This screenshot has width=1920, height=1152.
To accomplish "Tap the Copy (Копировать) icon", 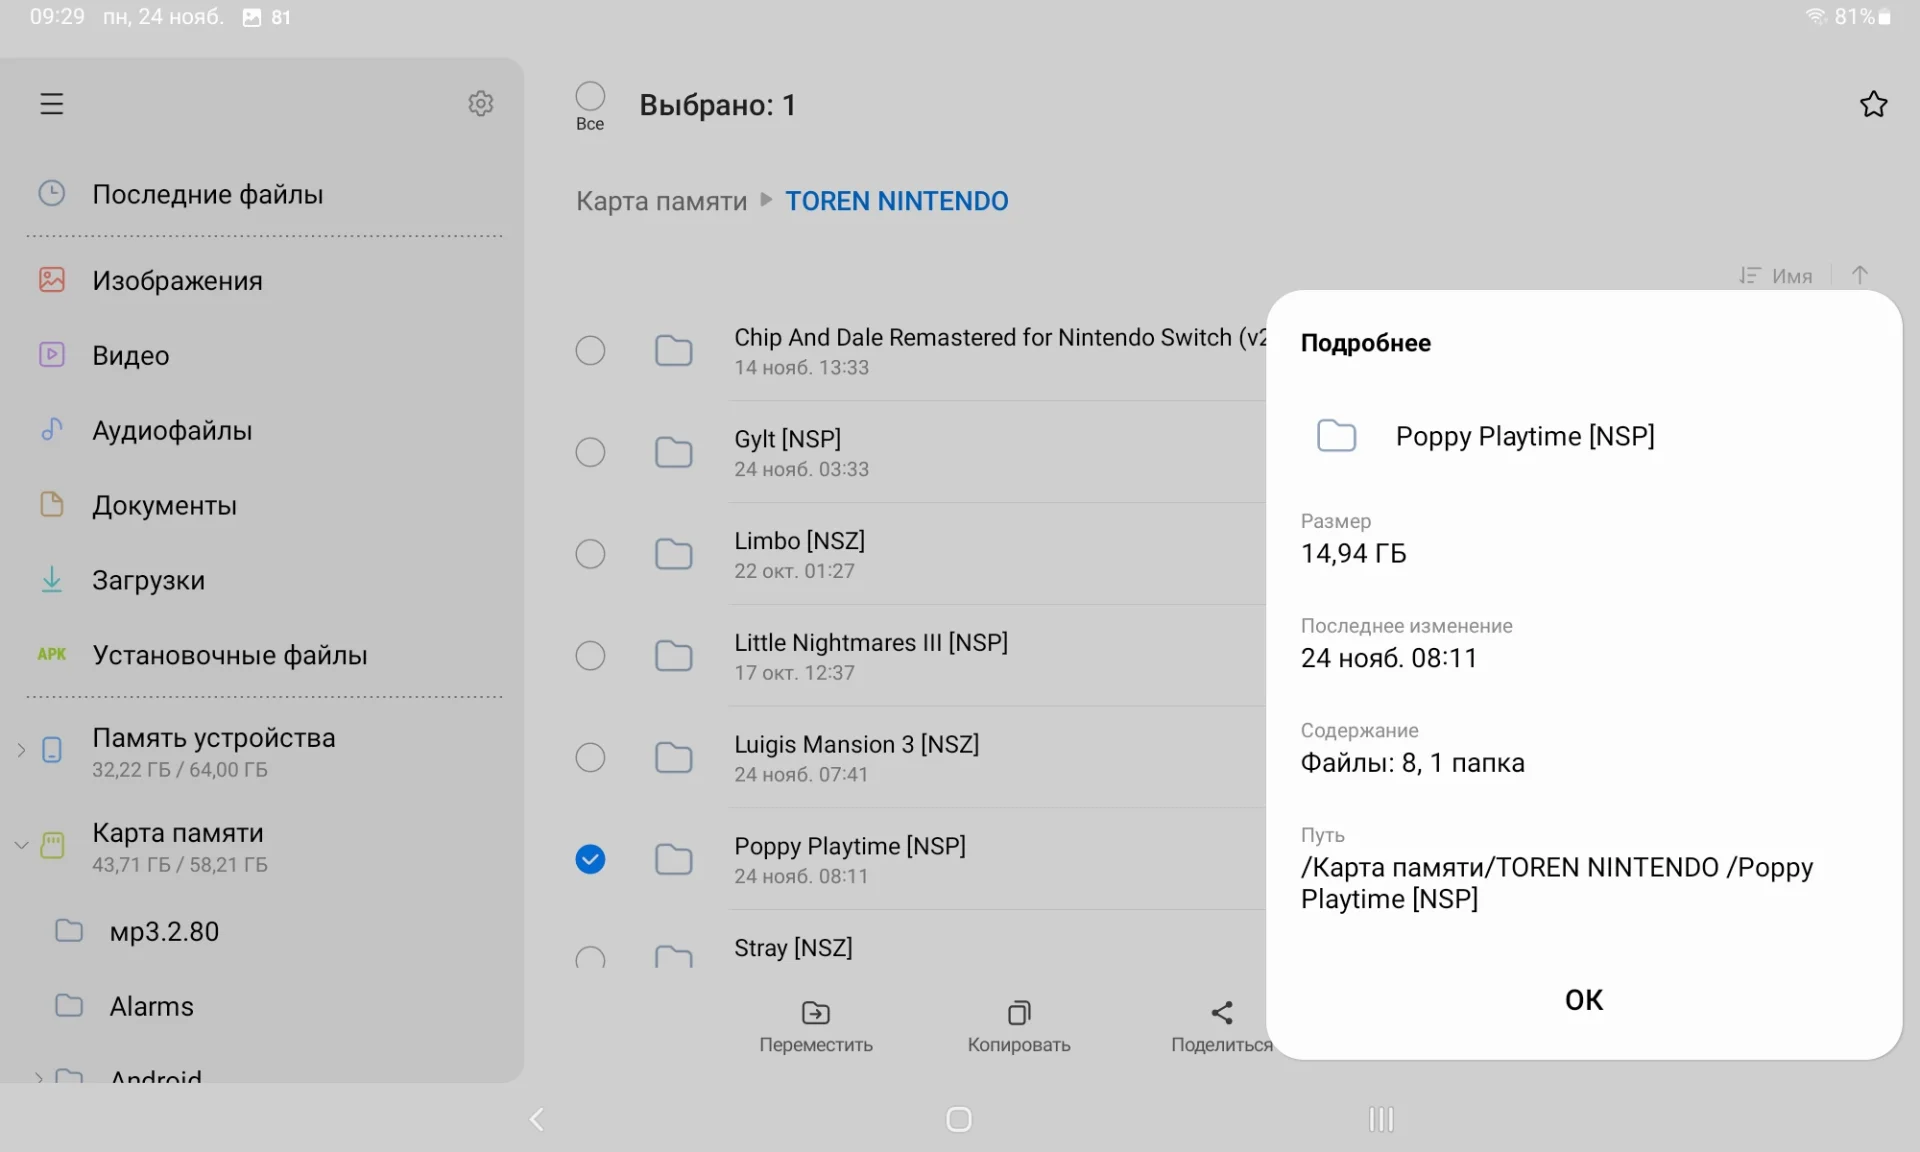I will tap(1018, 1014).
